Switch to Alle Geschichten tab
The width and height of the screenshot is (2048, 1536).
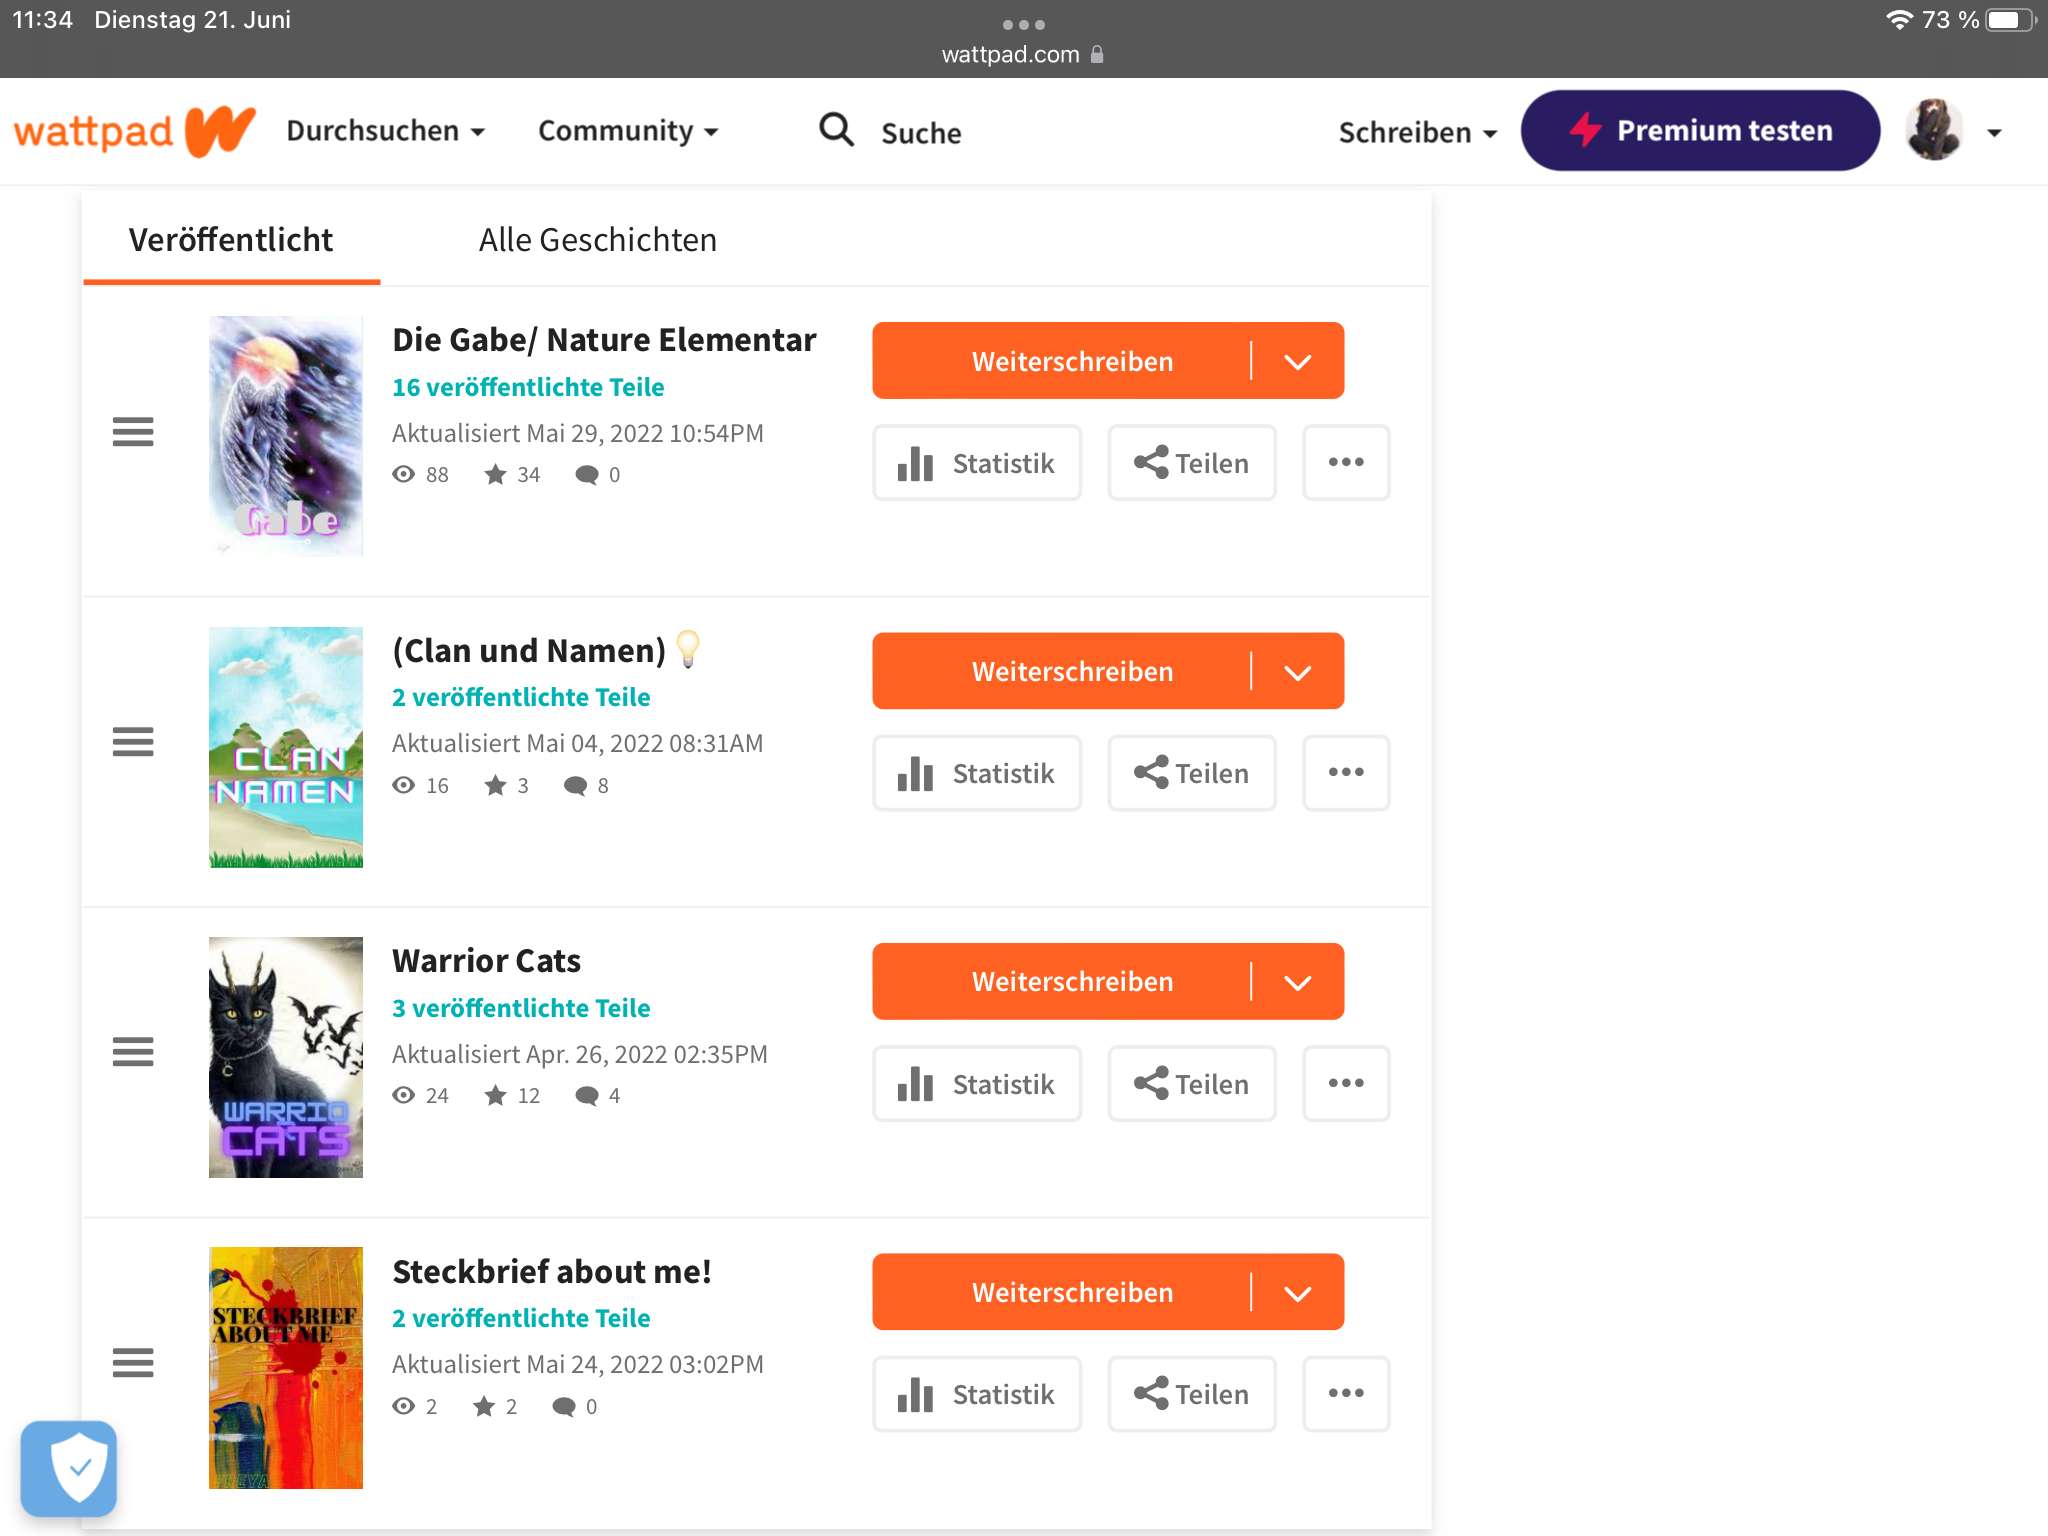[x=597, y=240]
